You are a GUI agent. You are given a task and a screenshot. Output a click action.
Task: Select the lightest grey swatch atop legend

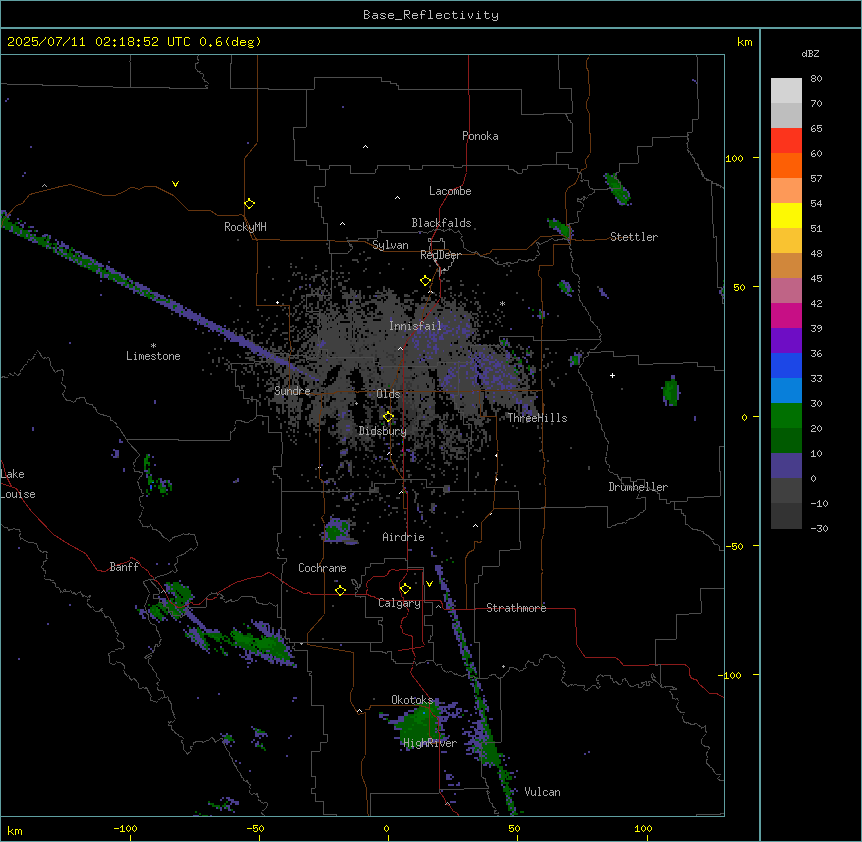[786, 91]
